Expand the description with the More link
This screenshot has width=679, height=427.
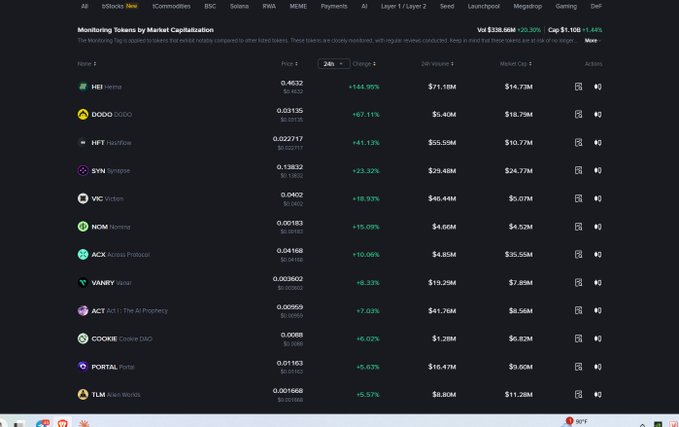click(x=592, y=40)
